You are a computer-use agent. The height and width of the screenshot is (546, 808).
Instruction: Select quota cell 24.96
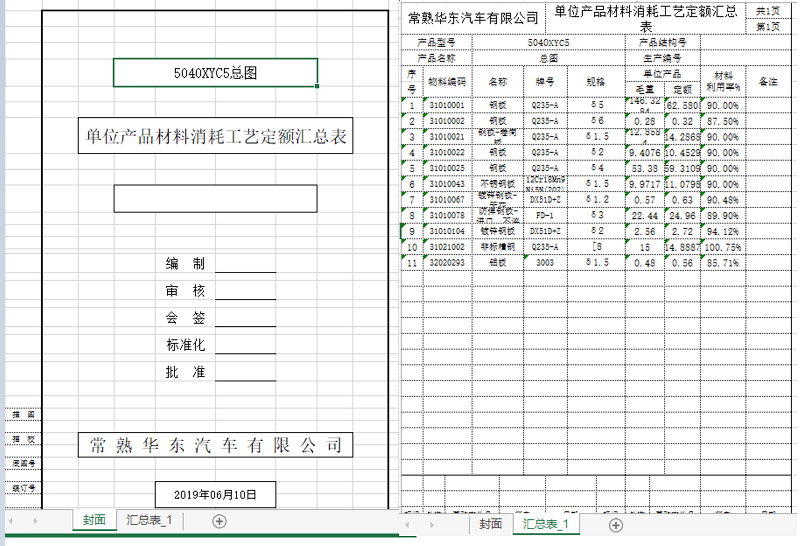[682, 215]
